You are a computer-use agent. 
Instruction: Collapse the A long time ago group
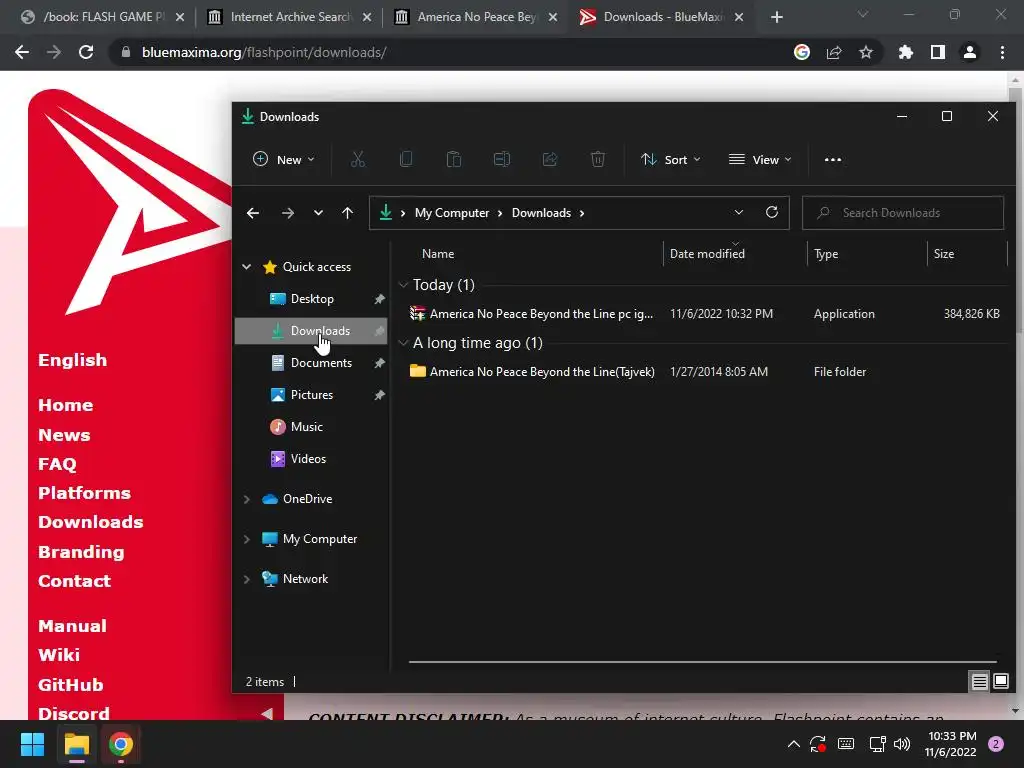(x=403, y=343)
